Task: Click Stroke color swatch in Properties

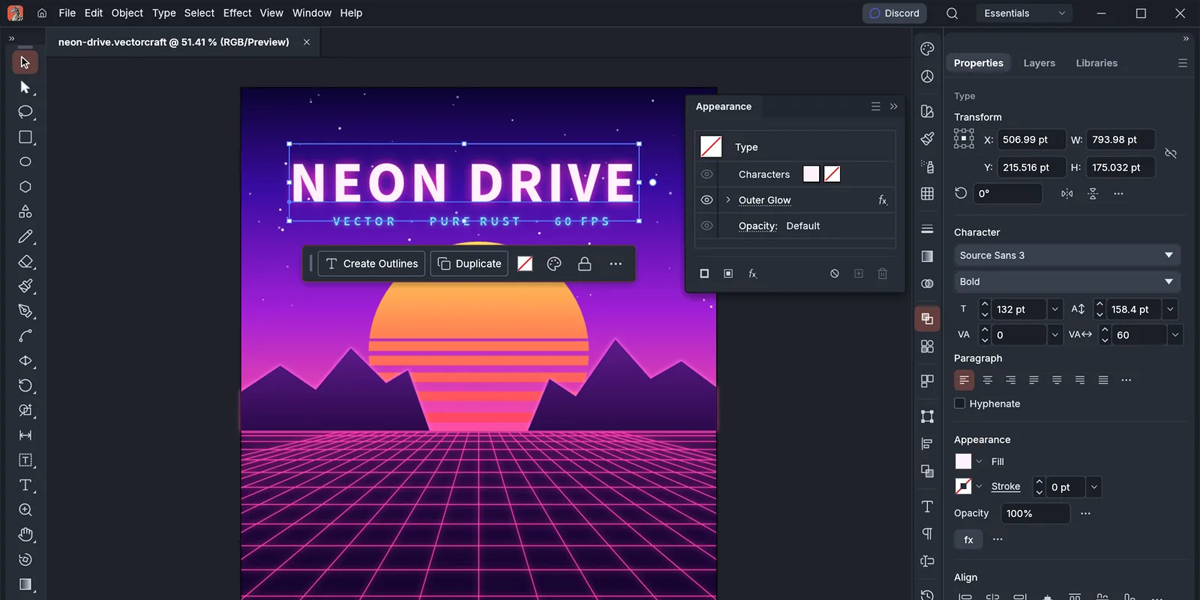Action: click(963, 487)
